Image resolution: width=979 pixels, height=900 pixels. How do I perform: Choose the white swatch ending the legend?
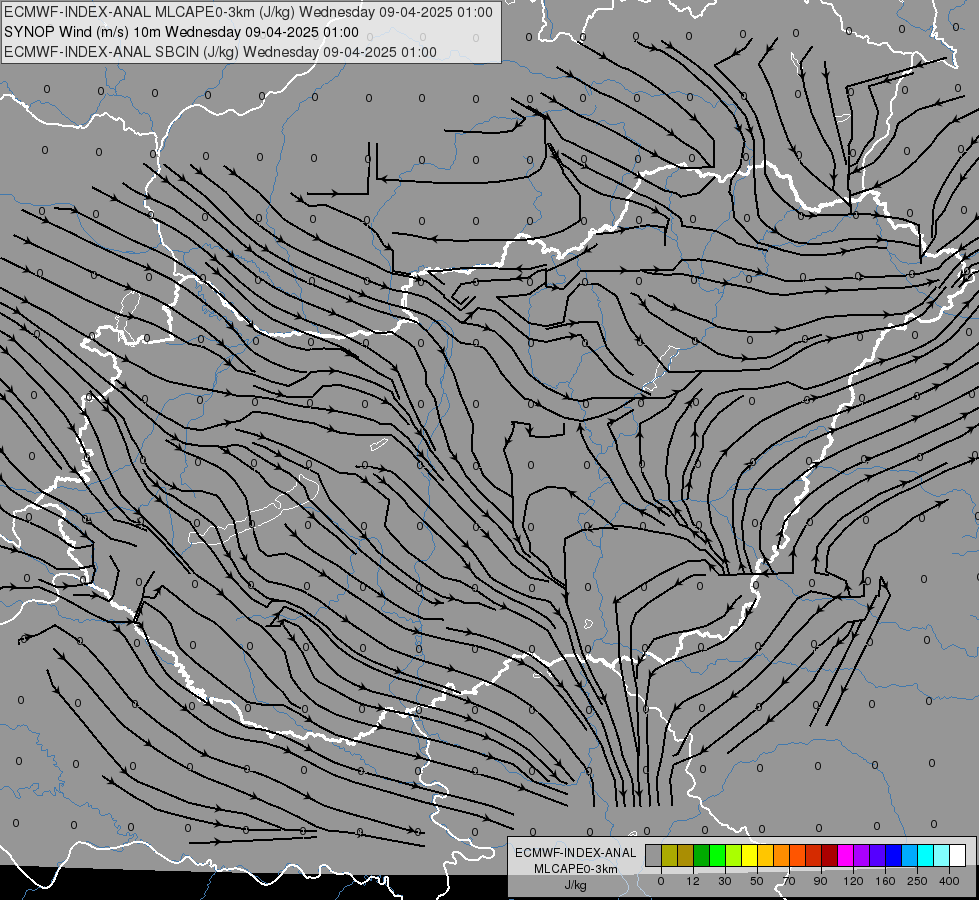point(958,855)
